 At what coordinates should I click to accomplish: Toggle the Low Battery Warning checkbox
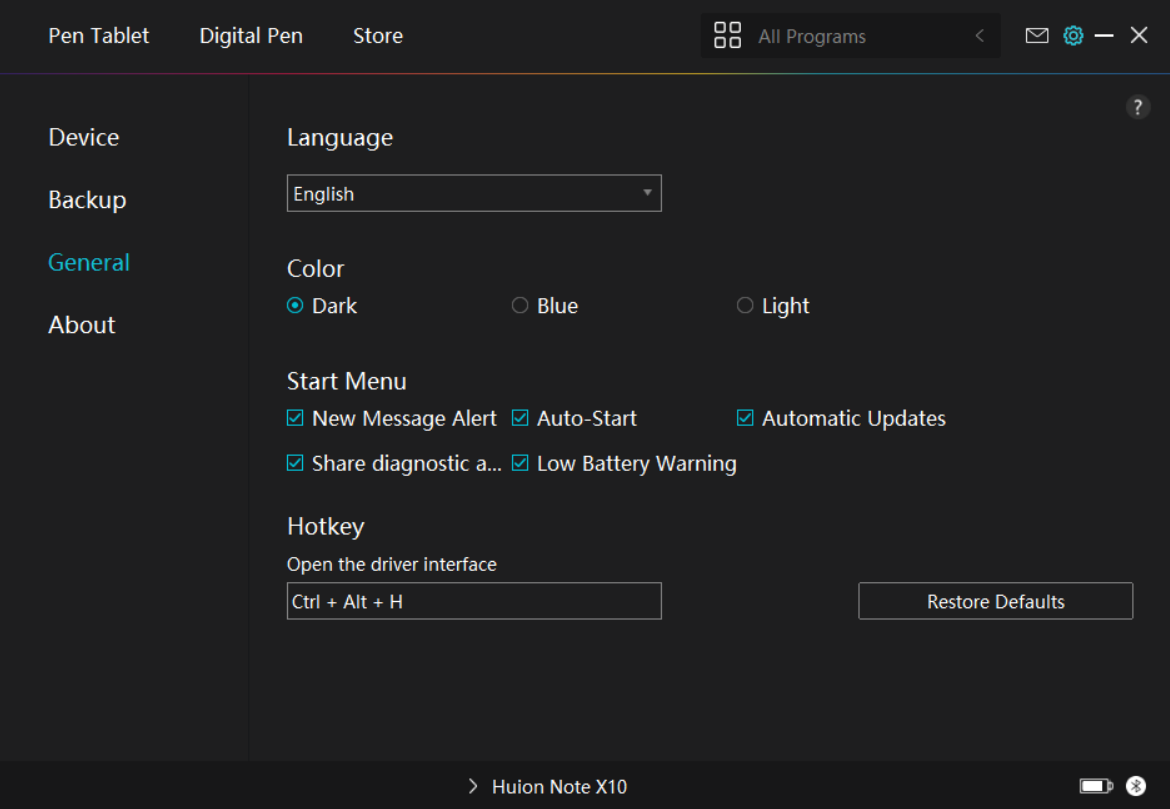pos(520,463)
